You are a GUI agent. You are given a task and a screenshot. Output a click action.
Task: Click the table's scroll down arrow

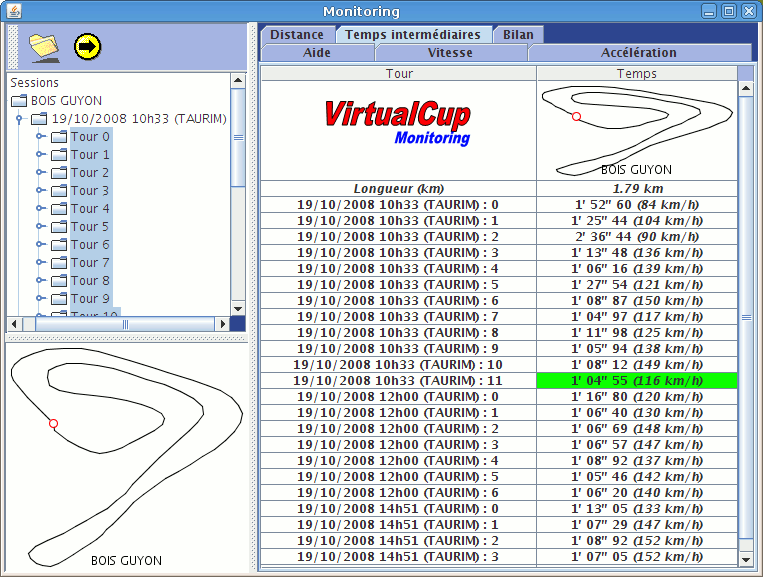(x=745, y=558)
